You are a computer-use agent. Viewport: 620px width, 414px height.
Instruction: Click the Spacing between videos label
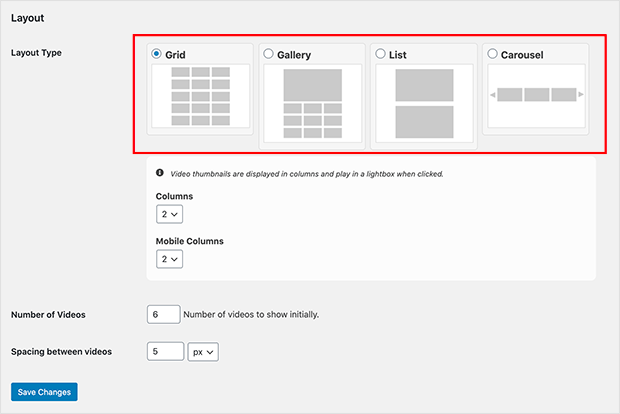pos(61,352)
